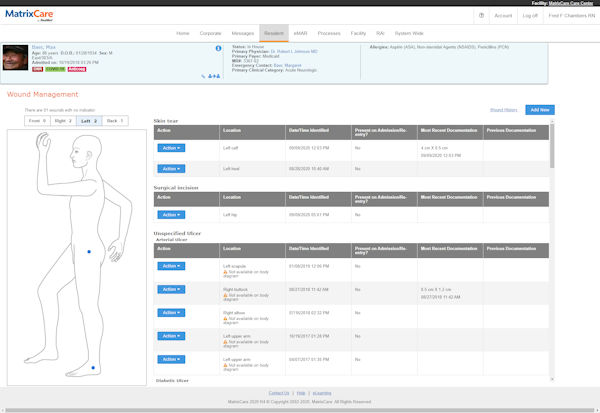The image size is (600, 413).
Task: Open the eMAR menu
Action: click(300, 33)
